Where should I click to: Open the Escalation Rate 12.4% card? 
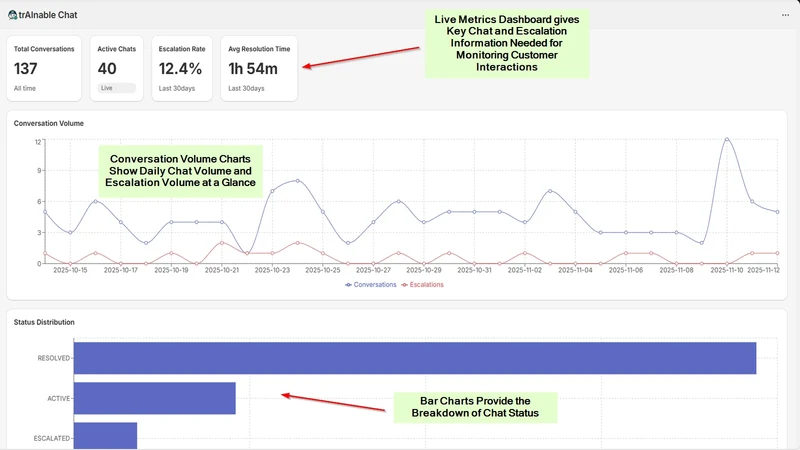pos(182,68)
